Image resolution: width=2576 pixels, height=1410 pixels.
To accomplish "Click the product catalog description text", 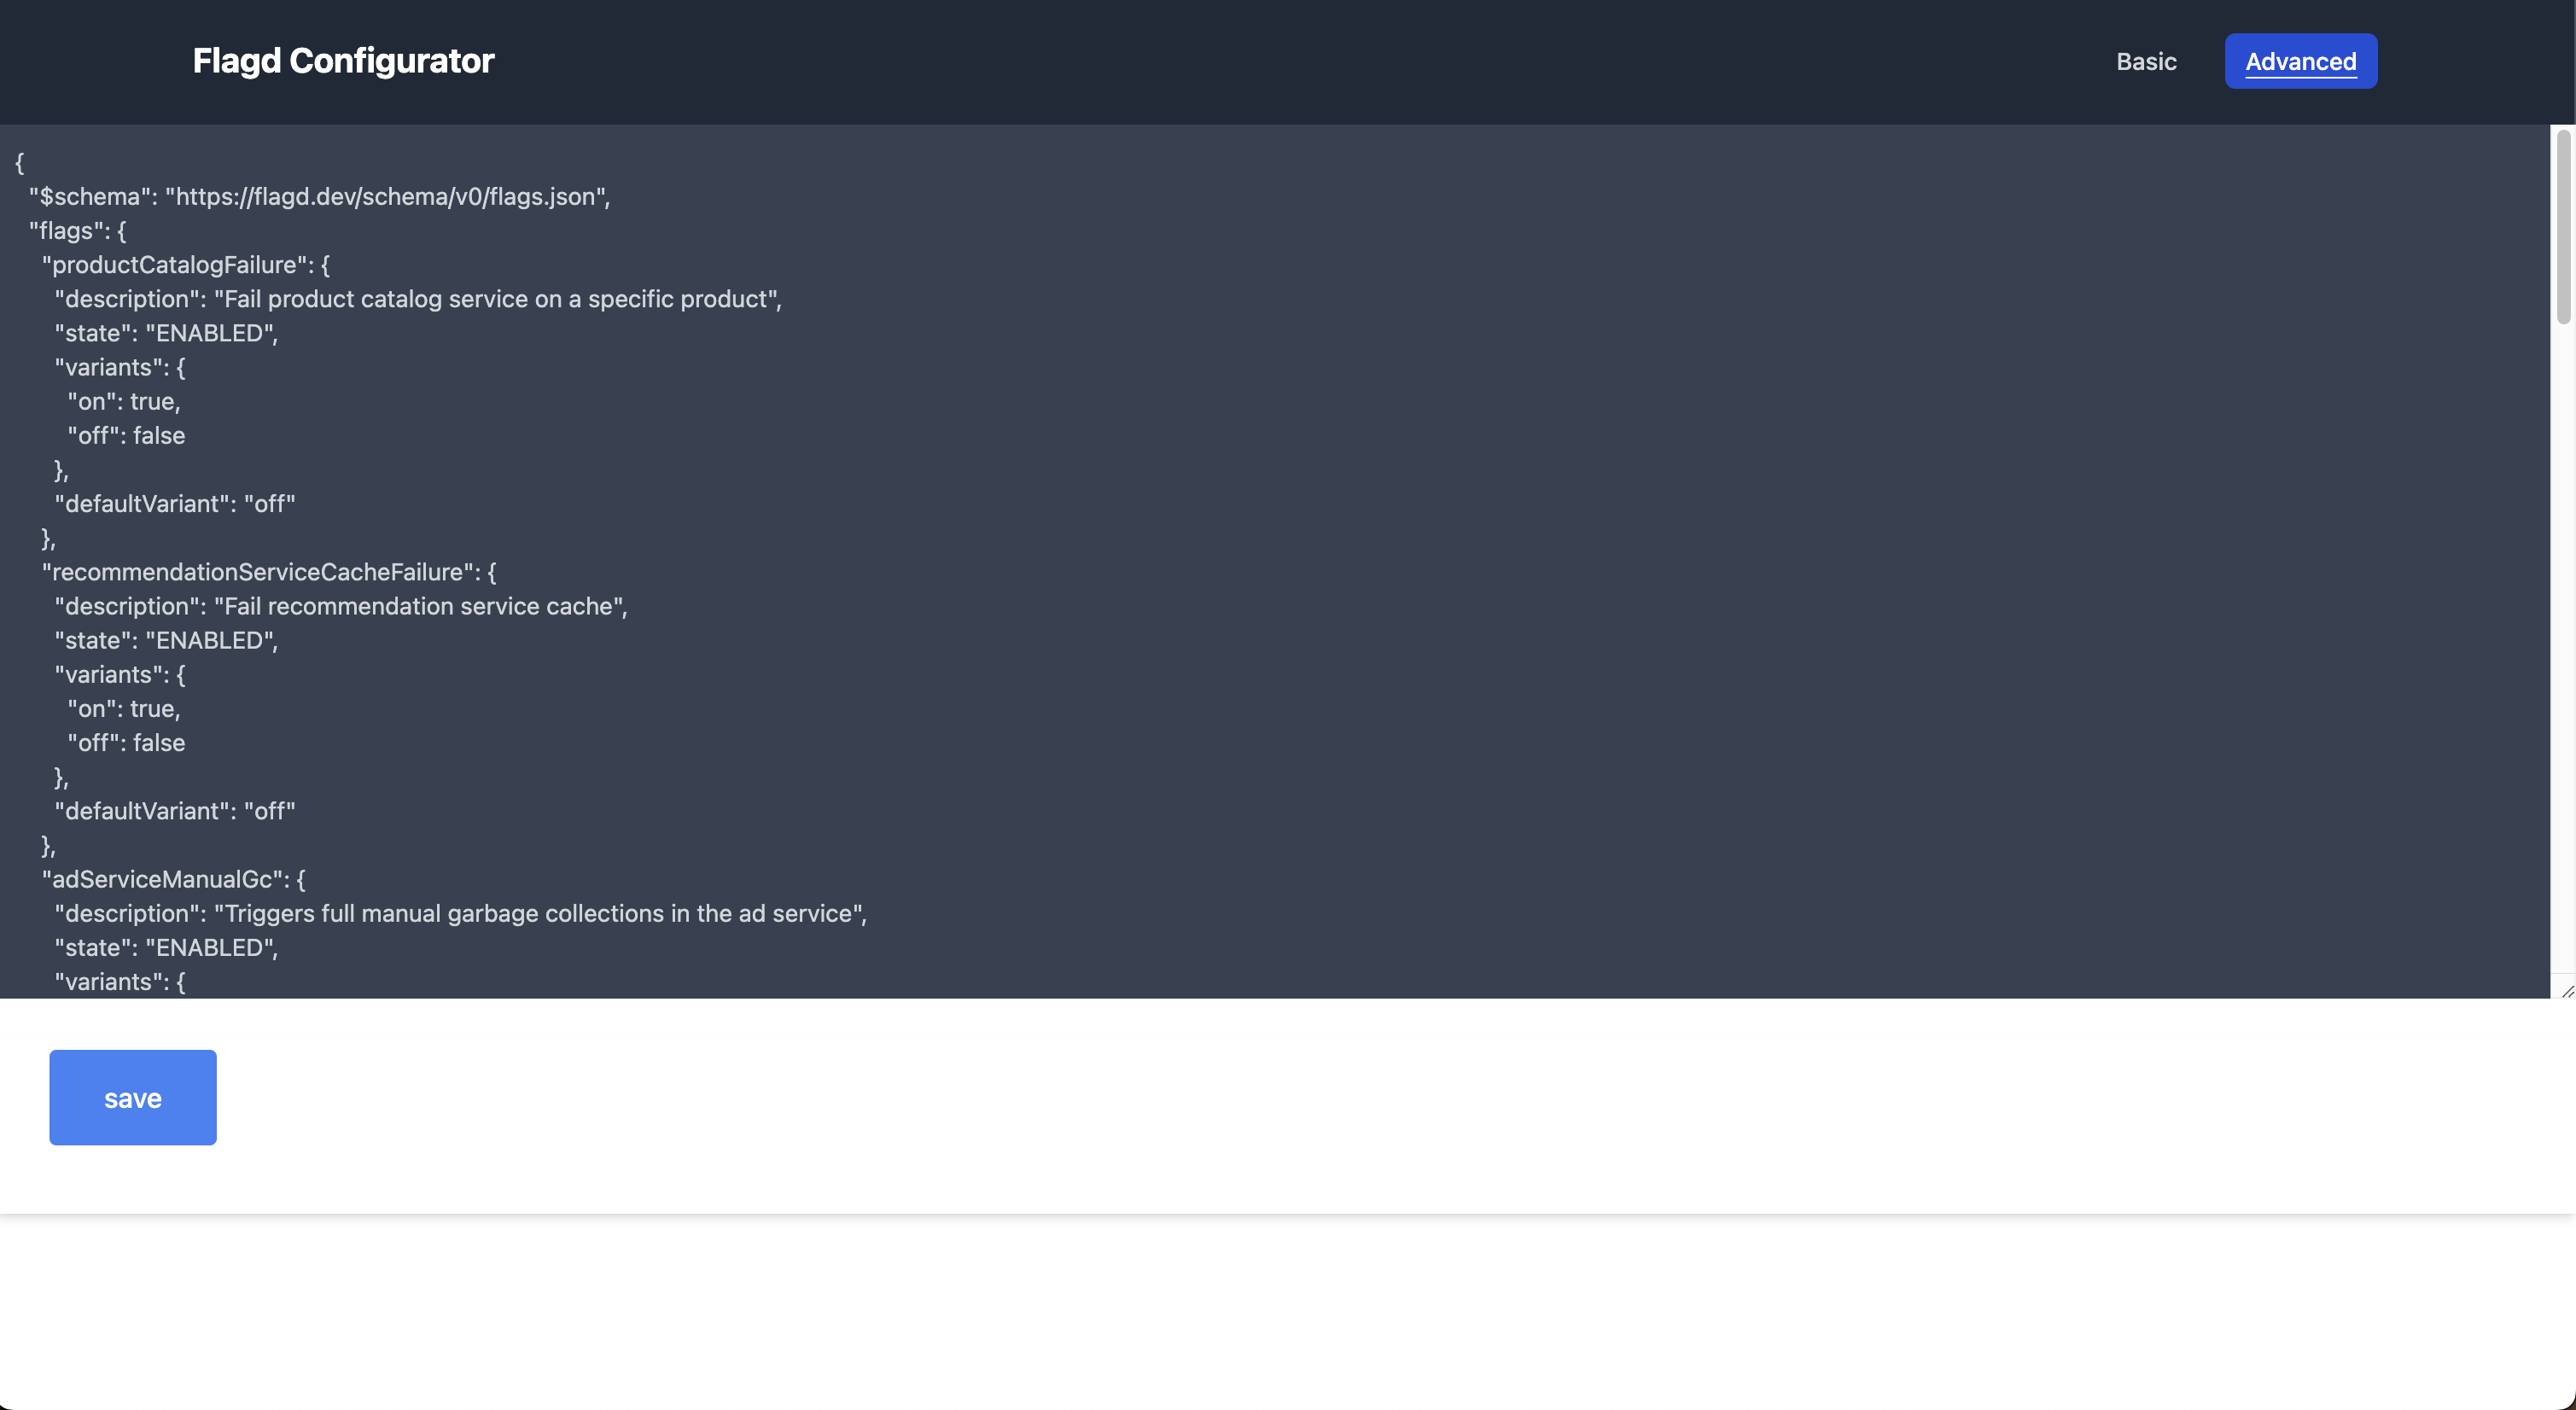I will click(x=497, y=299).
